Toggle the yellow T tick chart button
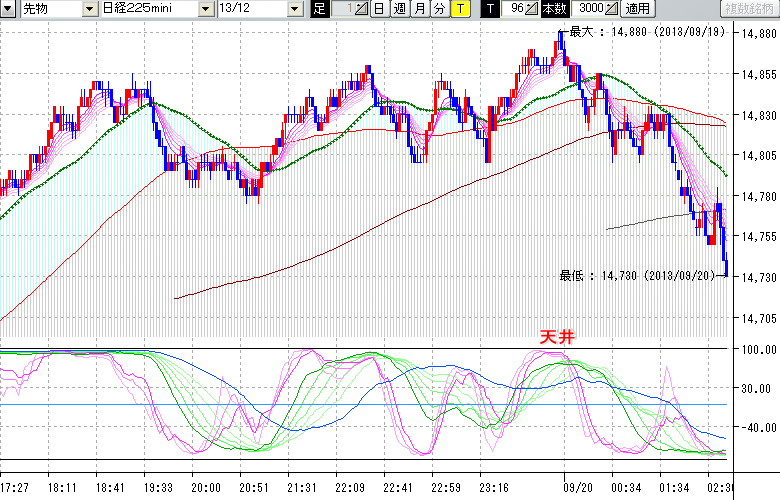The width and height of the screenshot is (780, 500). point(459,9)
